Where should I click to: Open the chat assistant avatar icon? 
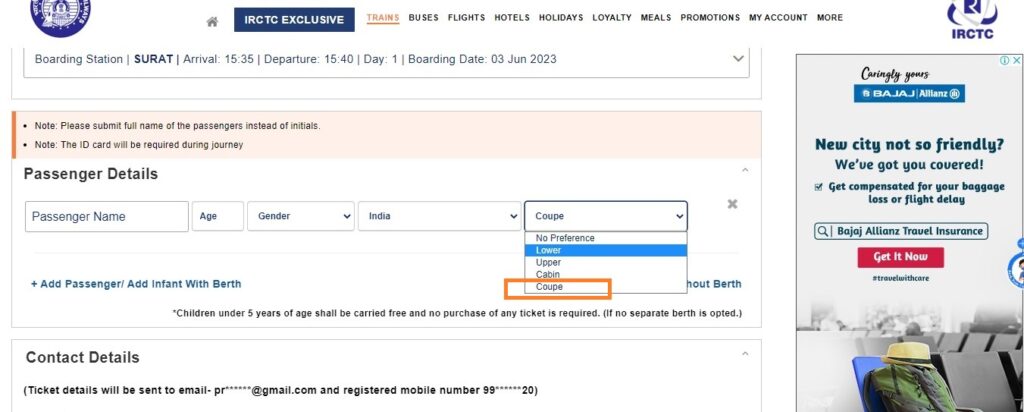1015,268
